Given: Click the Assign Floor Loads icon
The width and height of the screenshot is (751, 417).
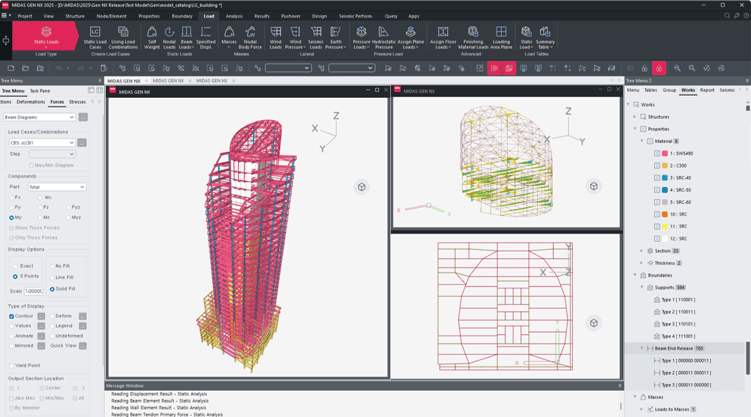Looking at the screenshot, I should click(442, 37).
